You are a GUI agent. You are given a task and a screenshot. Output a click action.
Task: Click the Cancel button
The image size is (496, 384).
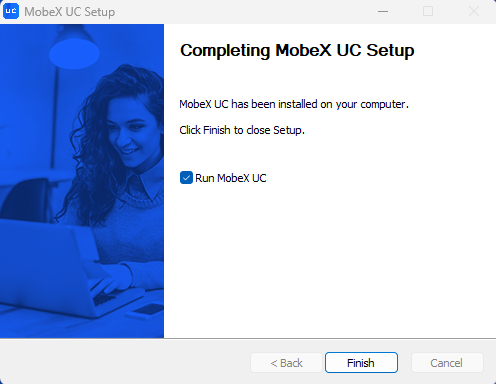[447, 362]
